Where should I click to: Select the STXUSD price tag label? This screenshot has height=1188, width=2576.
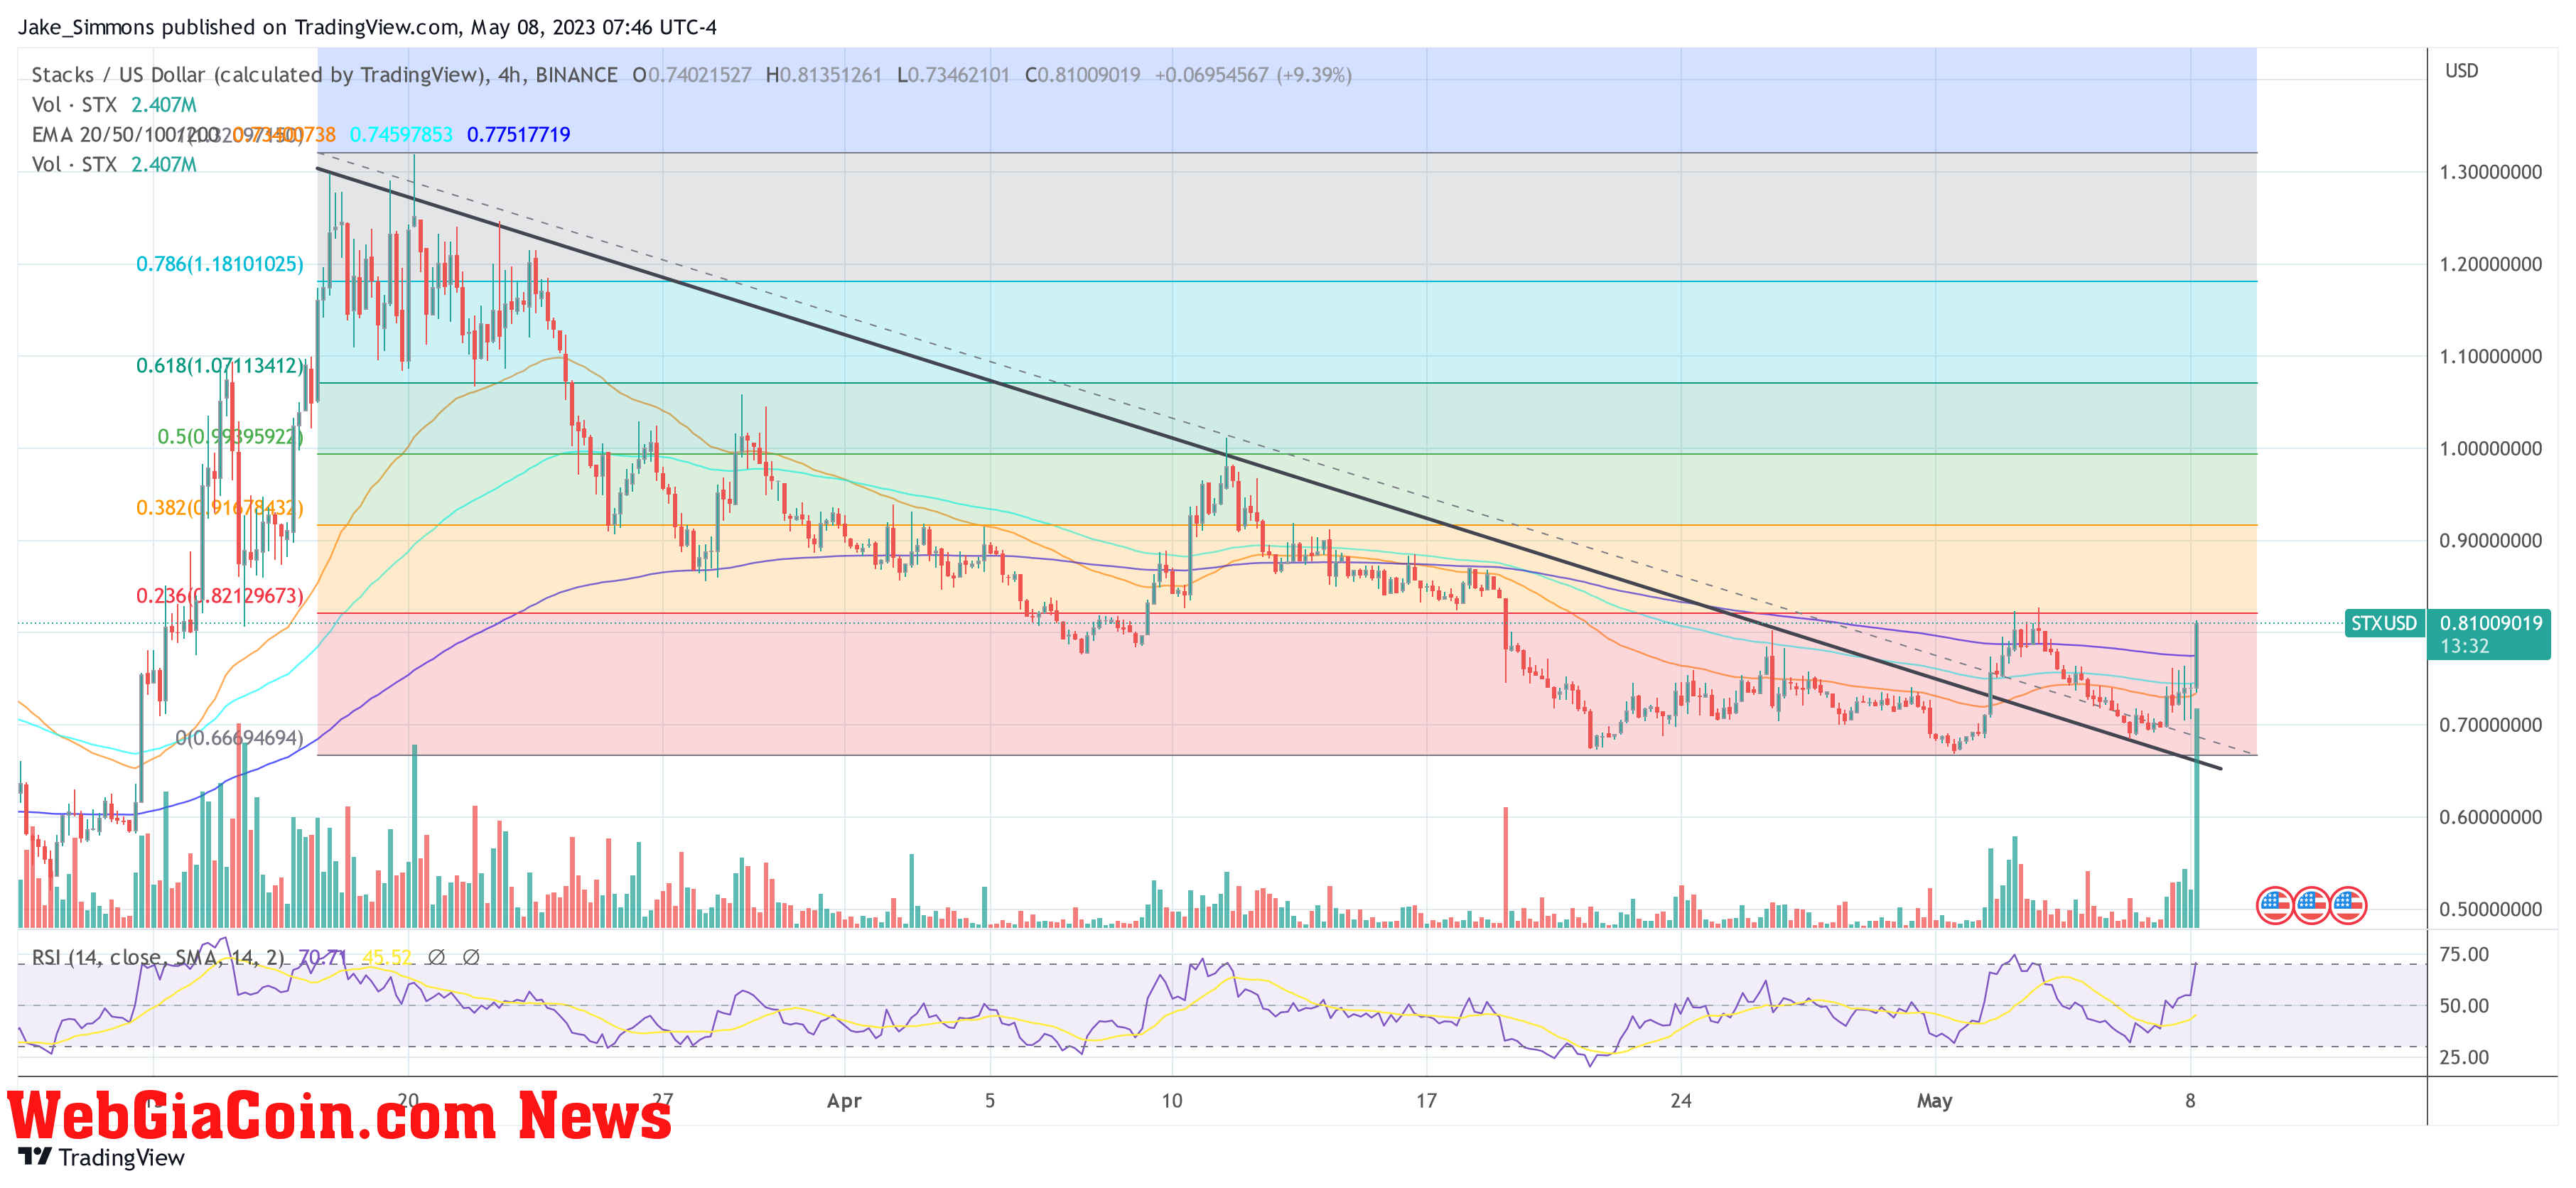pos(2384,623)
